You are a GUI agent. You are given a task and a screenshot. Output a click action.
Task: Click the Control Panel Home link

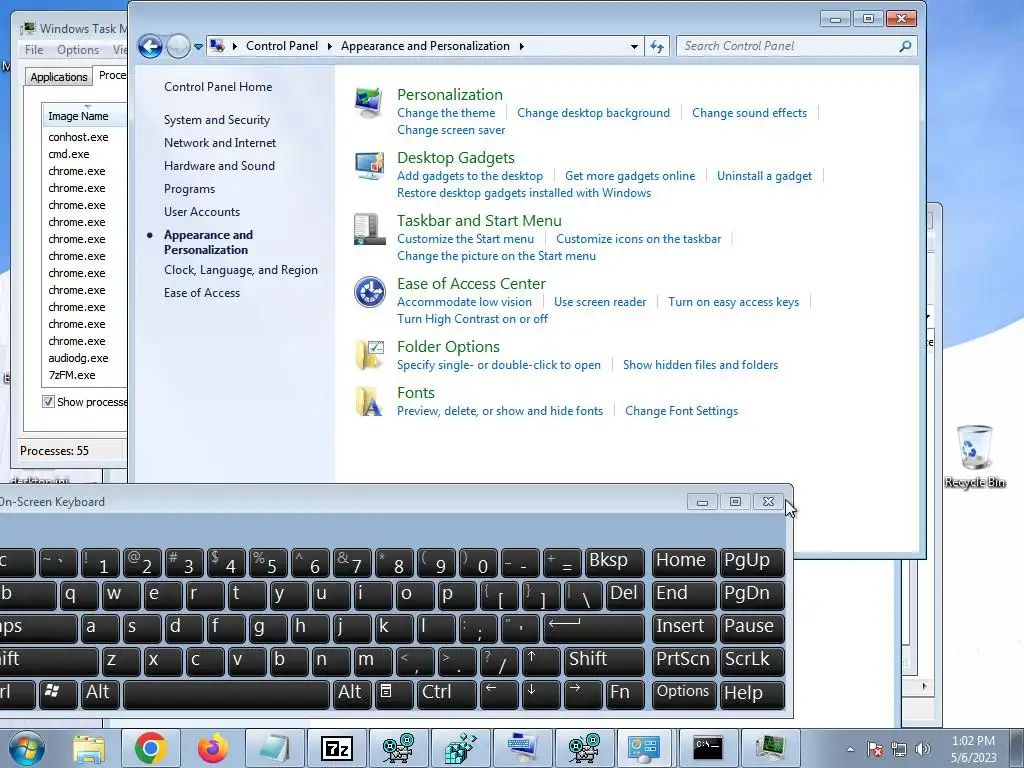(x=218, y=87)
